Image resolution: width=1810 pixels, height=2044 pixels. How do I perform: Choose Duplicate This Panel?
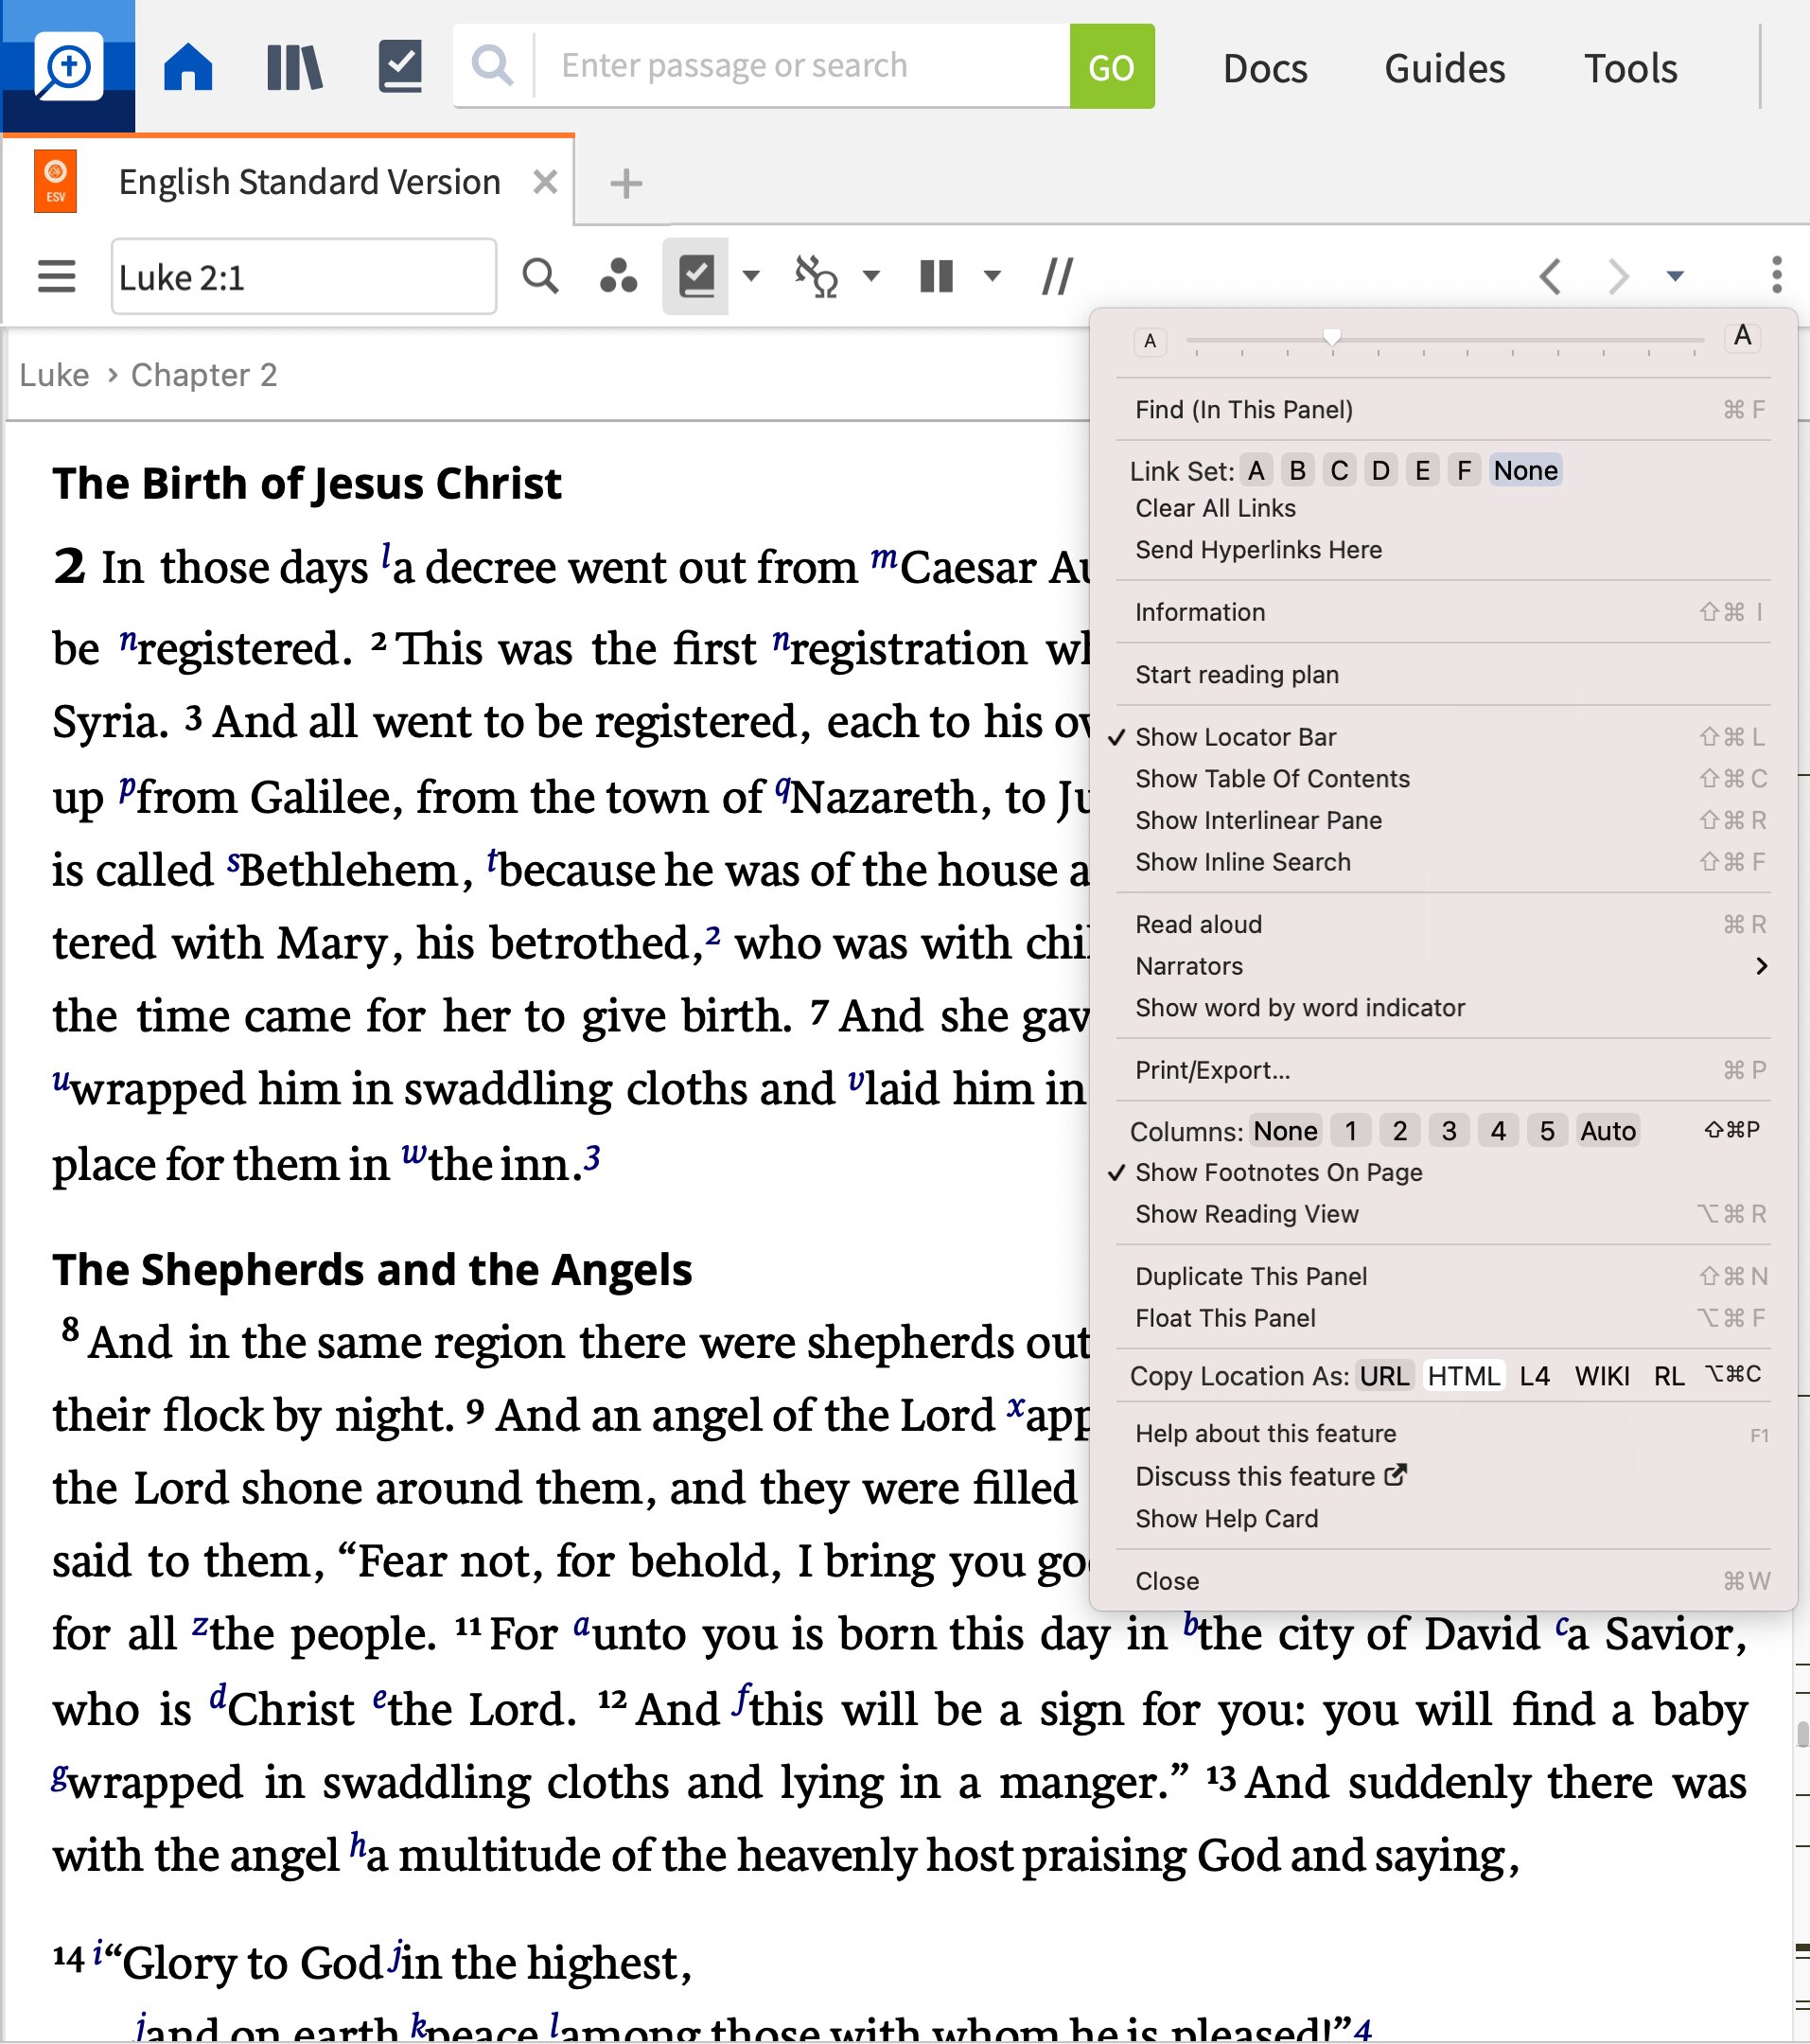pos(1443,1276)
